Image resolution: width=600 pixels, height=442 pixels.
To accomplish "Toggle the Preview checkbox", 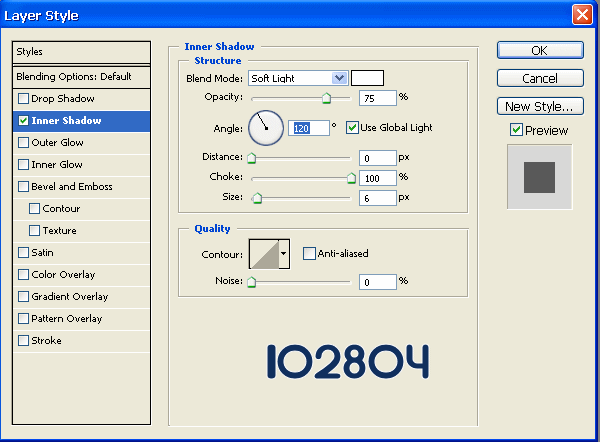I will (516, 130).
